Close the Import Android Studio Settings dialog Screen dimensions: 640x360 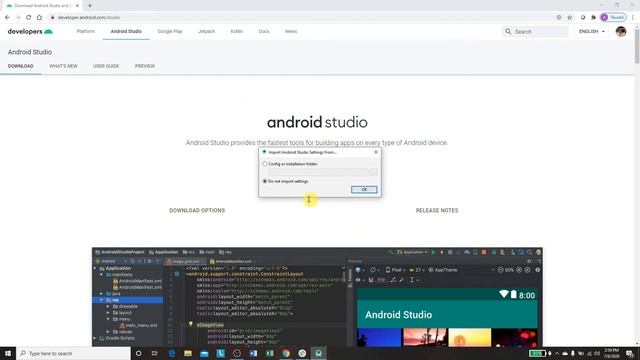coord(376,152)
